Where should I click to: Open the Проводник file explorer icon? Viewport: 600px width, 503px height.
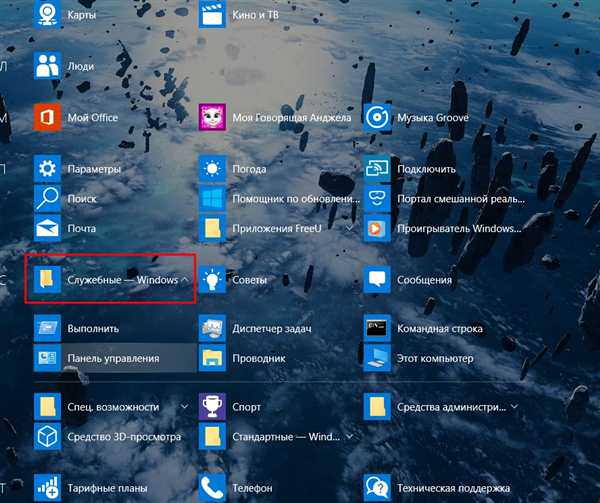pyautogui.click(x=212, y=358)
